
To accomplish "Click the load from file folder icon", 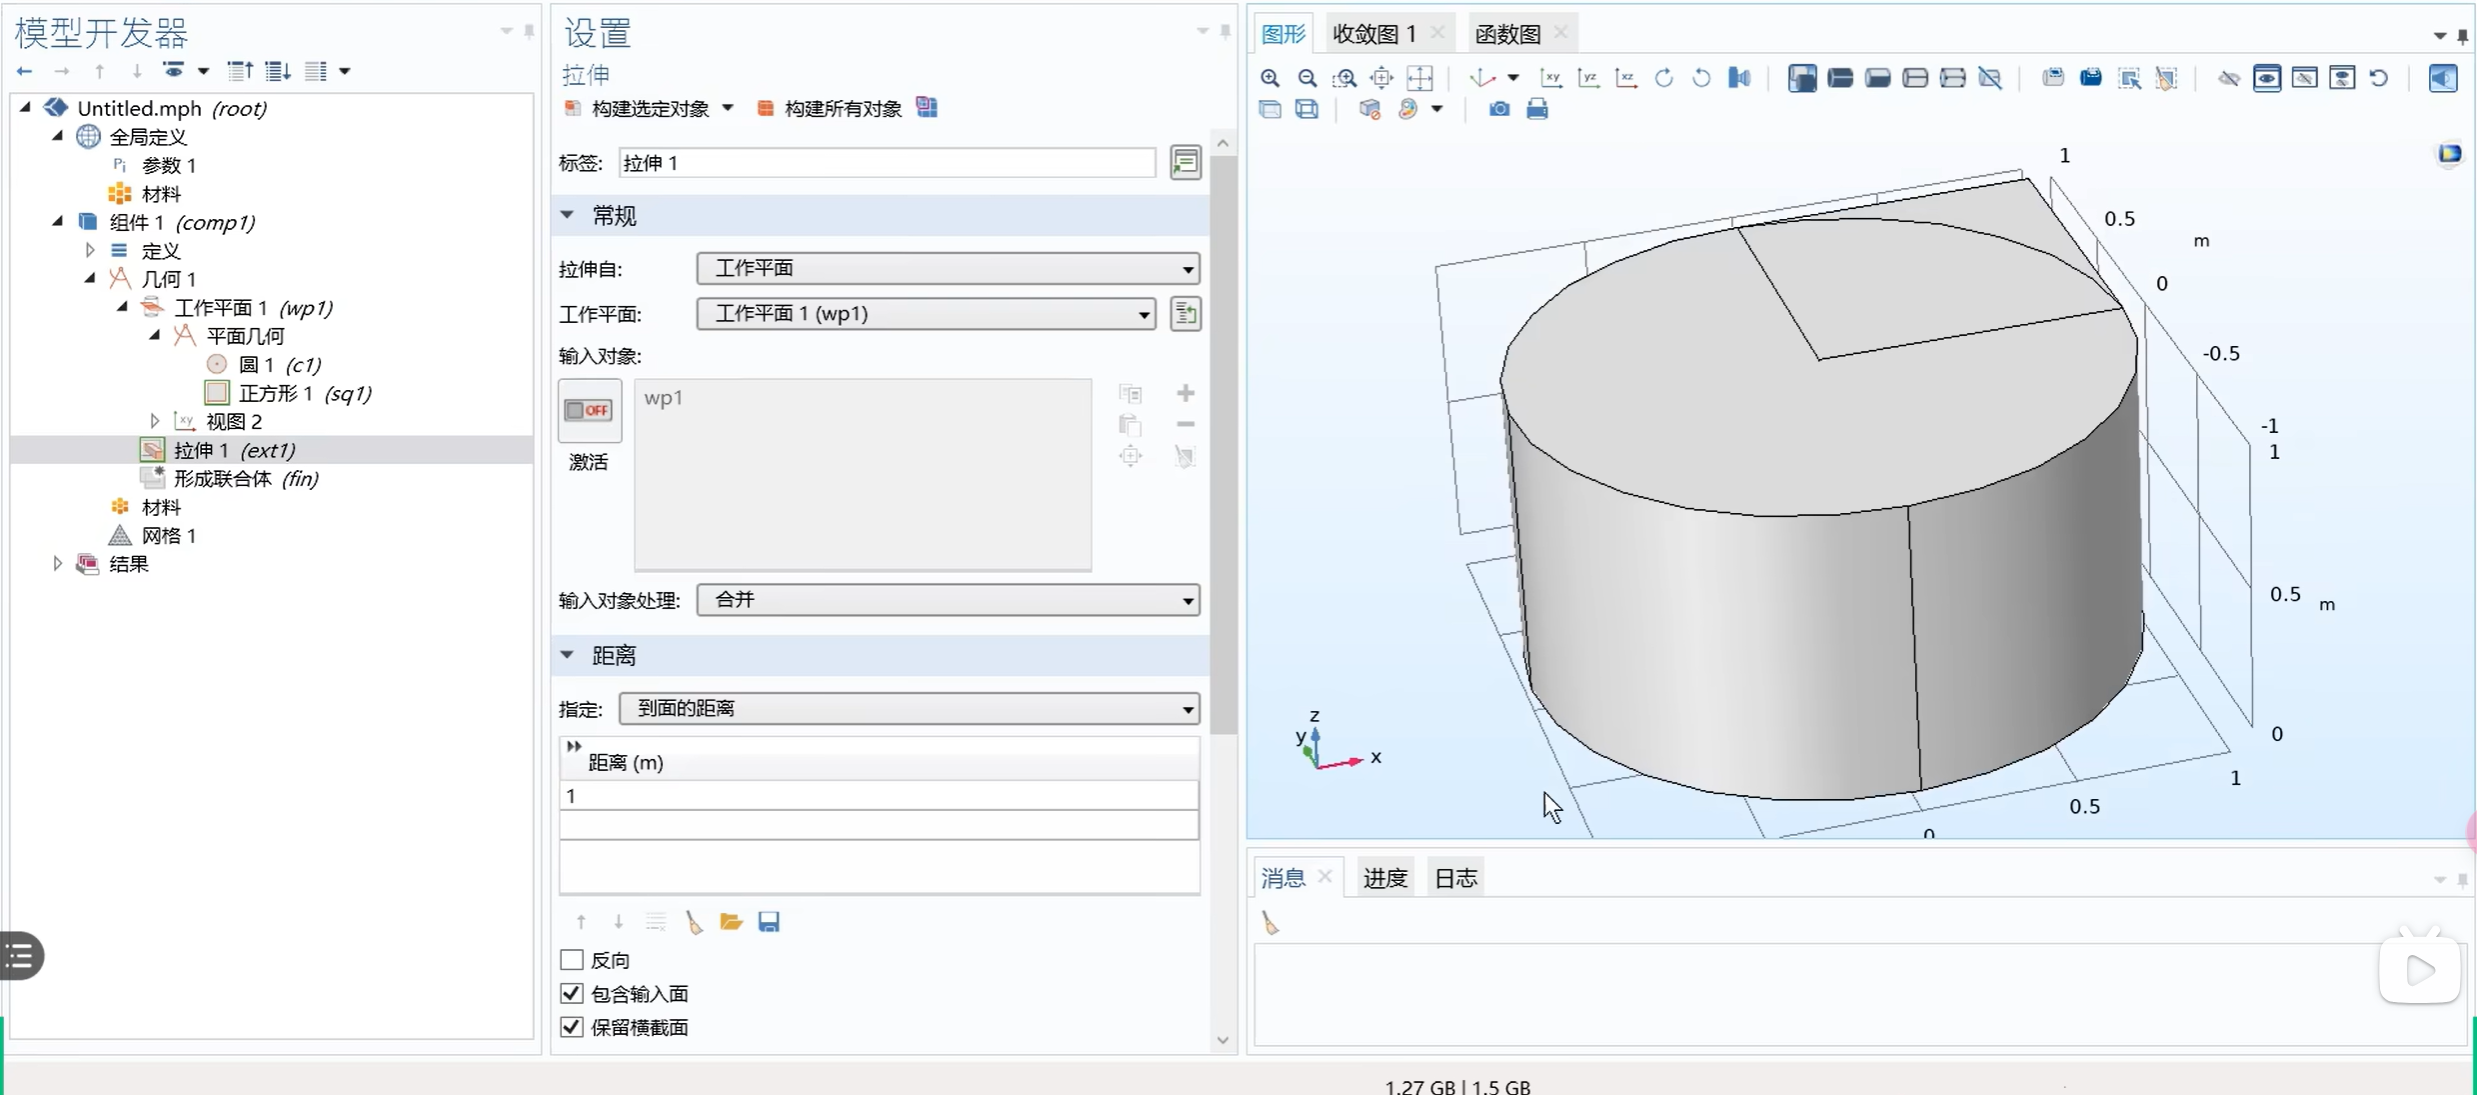I will tap(731, 922).
